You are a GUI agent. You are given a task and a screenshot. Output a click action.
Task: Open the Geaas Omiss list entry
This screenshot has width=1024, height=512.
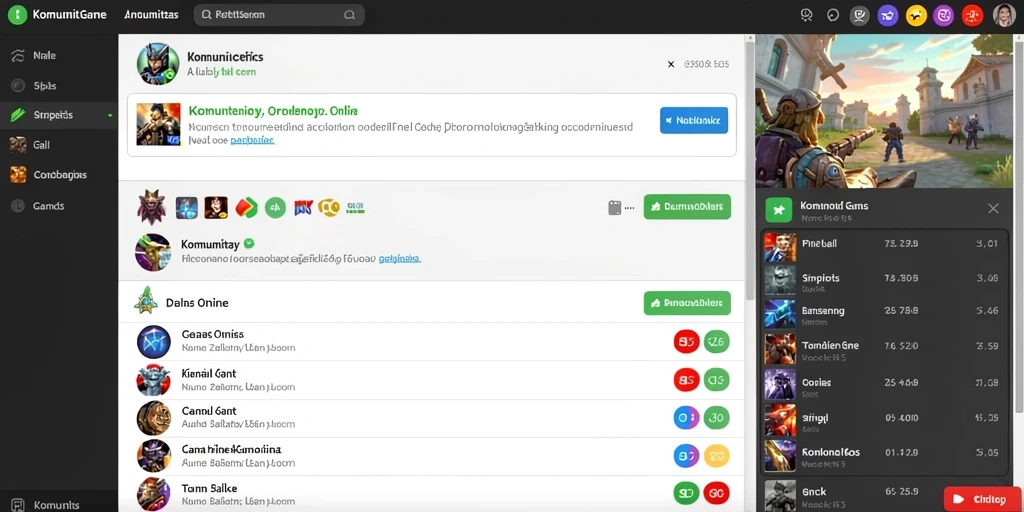click(431, 341)
